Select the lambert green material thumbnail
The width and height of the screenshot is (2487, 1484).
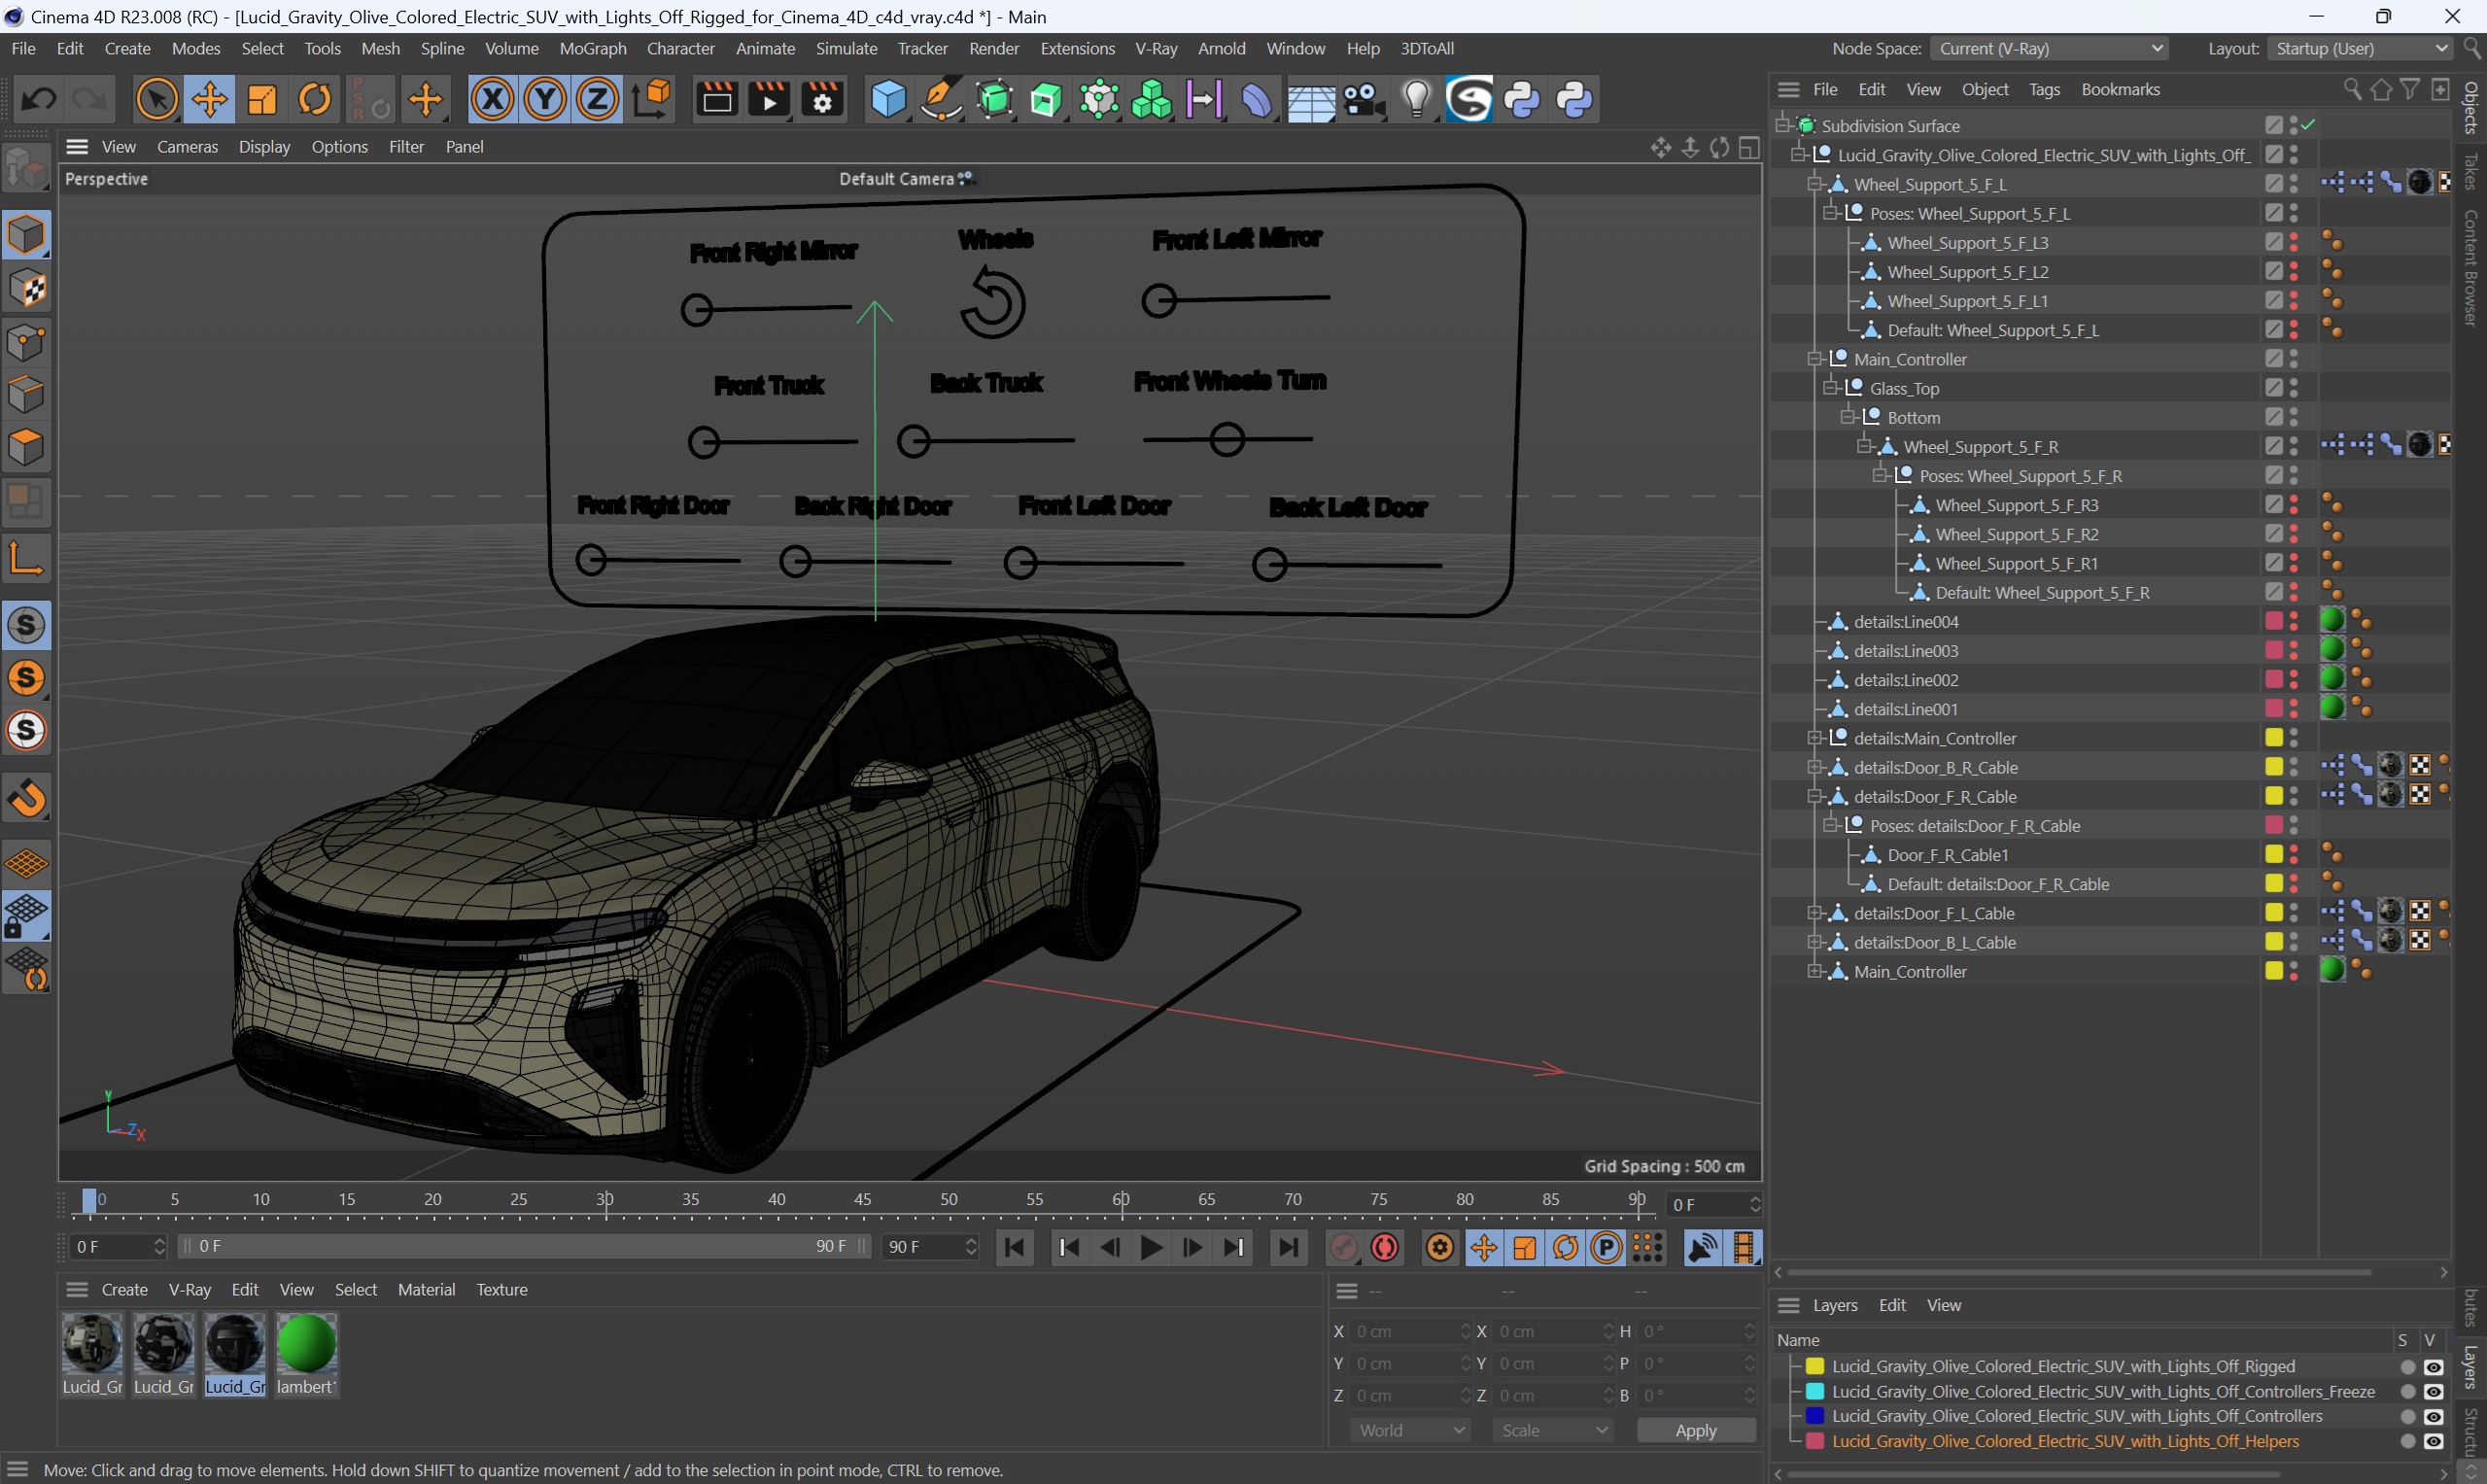(306, 1343)
